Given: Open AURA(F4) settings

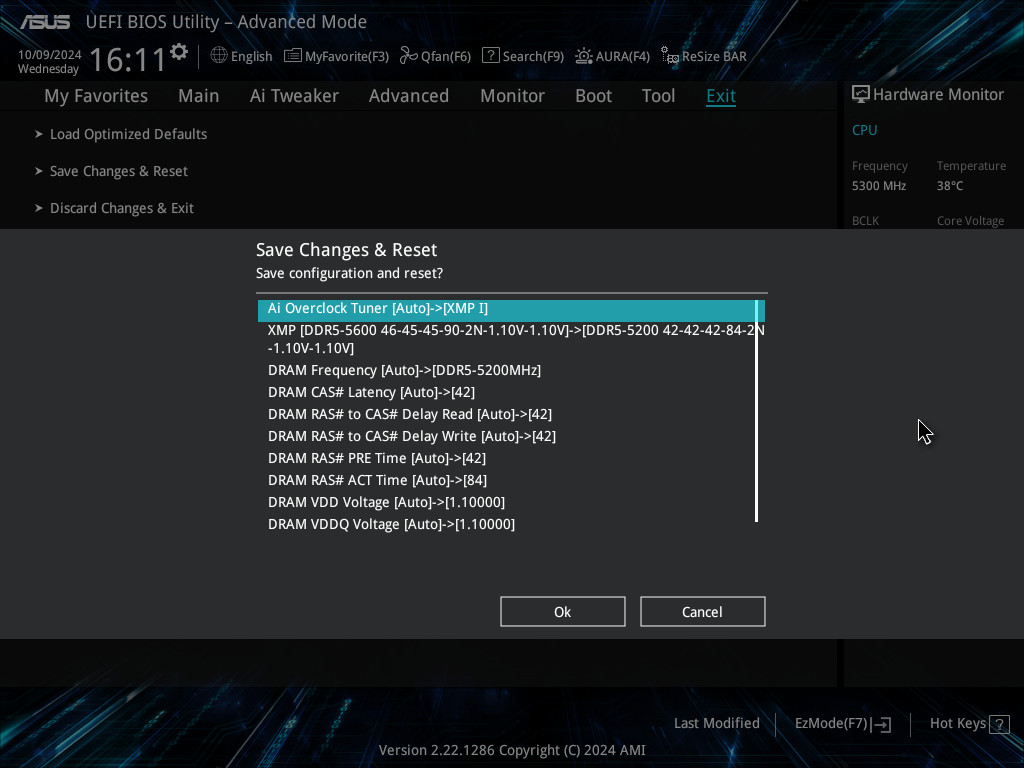Looking at the screenshot, I should [622, 57].
